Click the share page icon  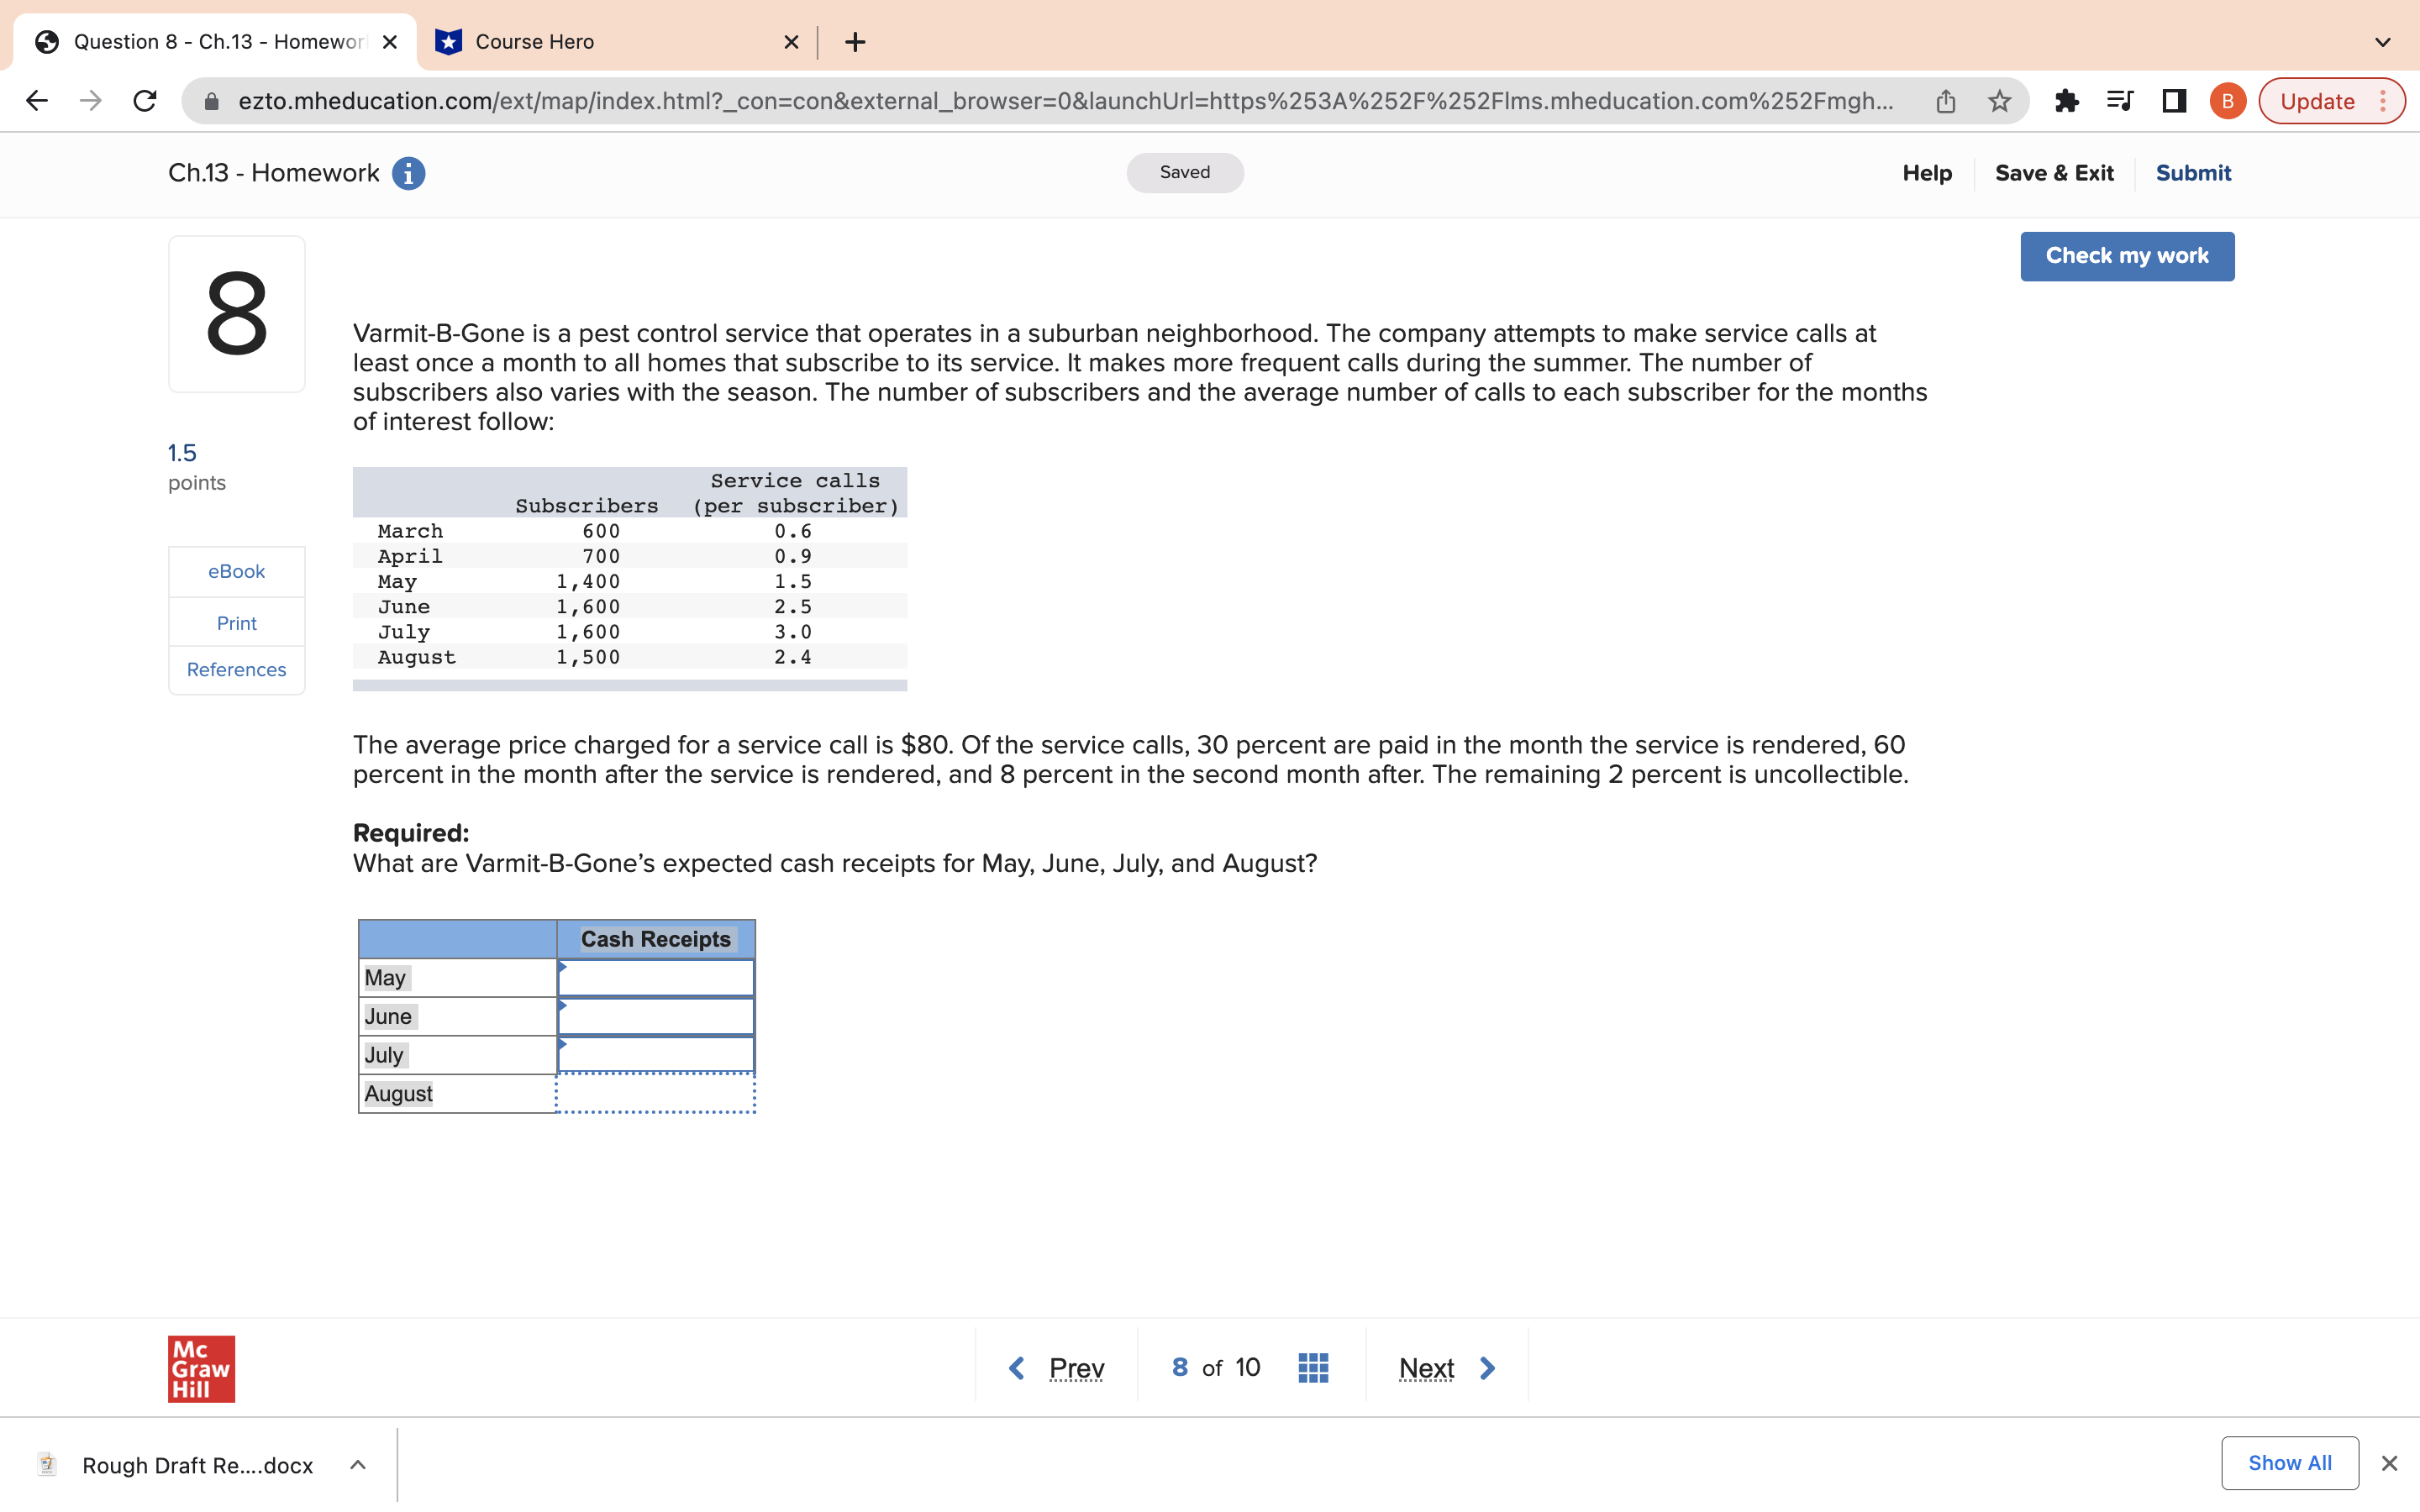tap(1945, 101)
